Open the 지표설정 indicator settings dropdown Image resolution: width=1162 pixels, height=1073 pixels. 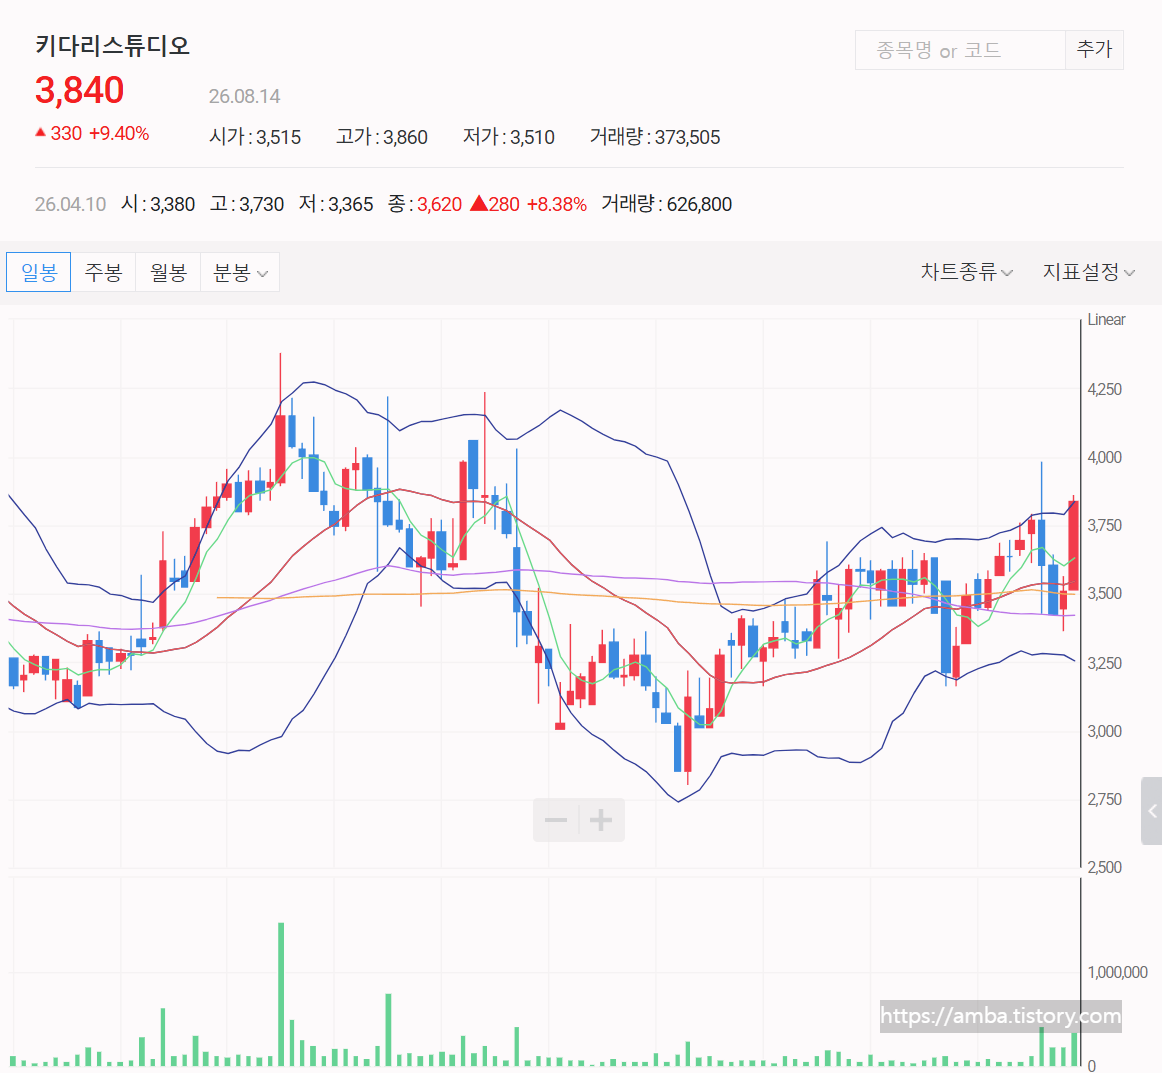1089,272
